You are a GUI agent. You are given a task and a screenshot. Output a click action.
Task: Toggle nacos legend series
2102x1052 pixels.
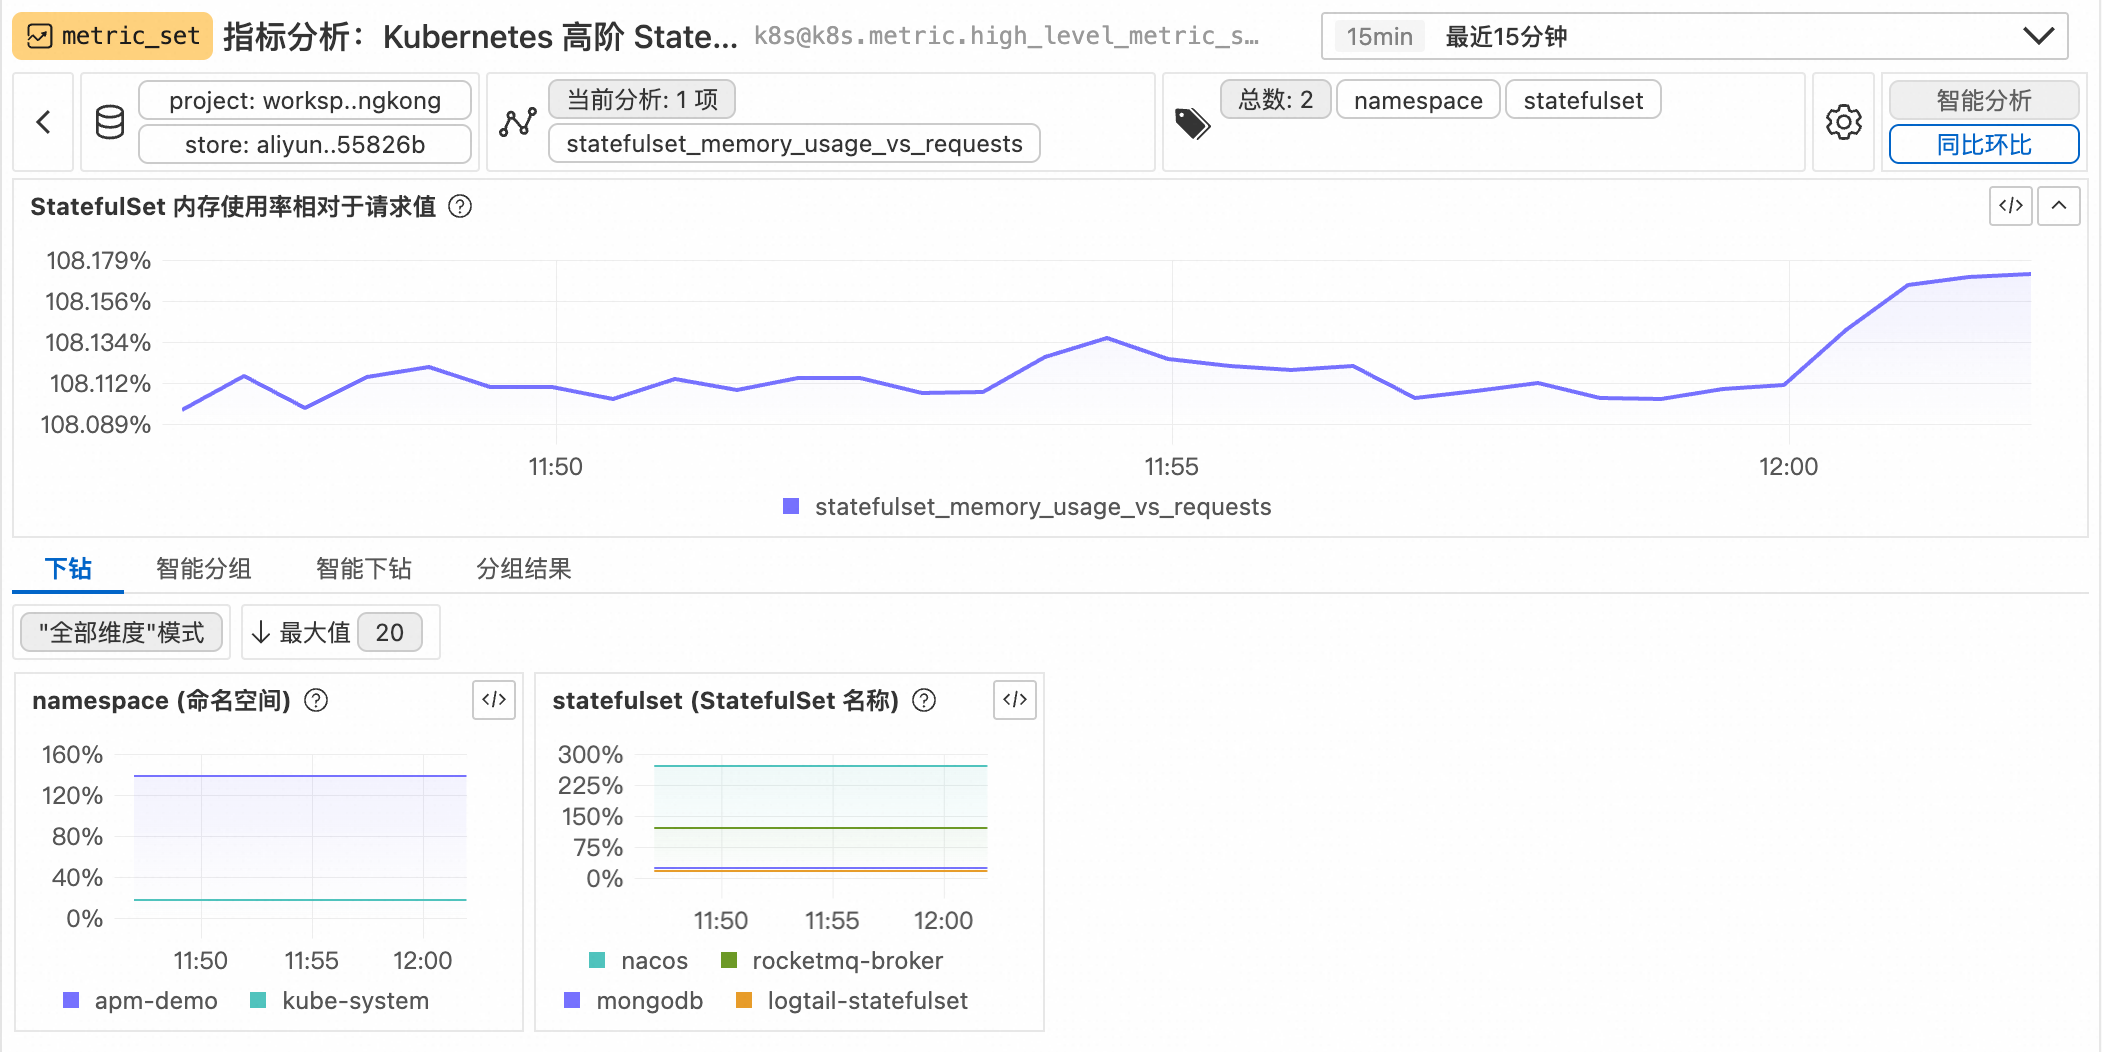click(638, 960)
